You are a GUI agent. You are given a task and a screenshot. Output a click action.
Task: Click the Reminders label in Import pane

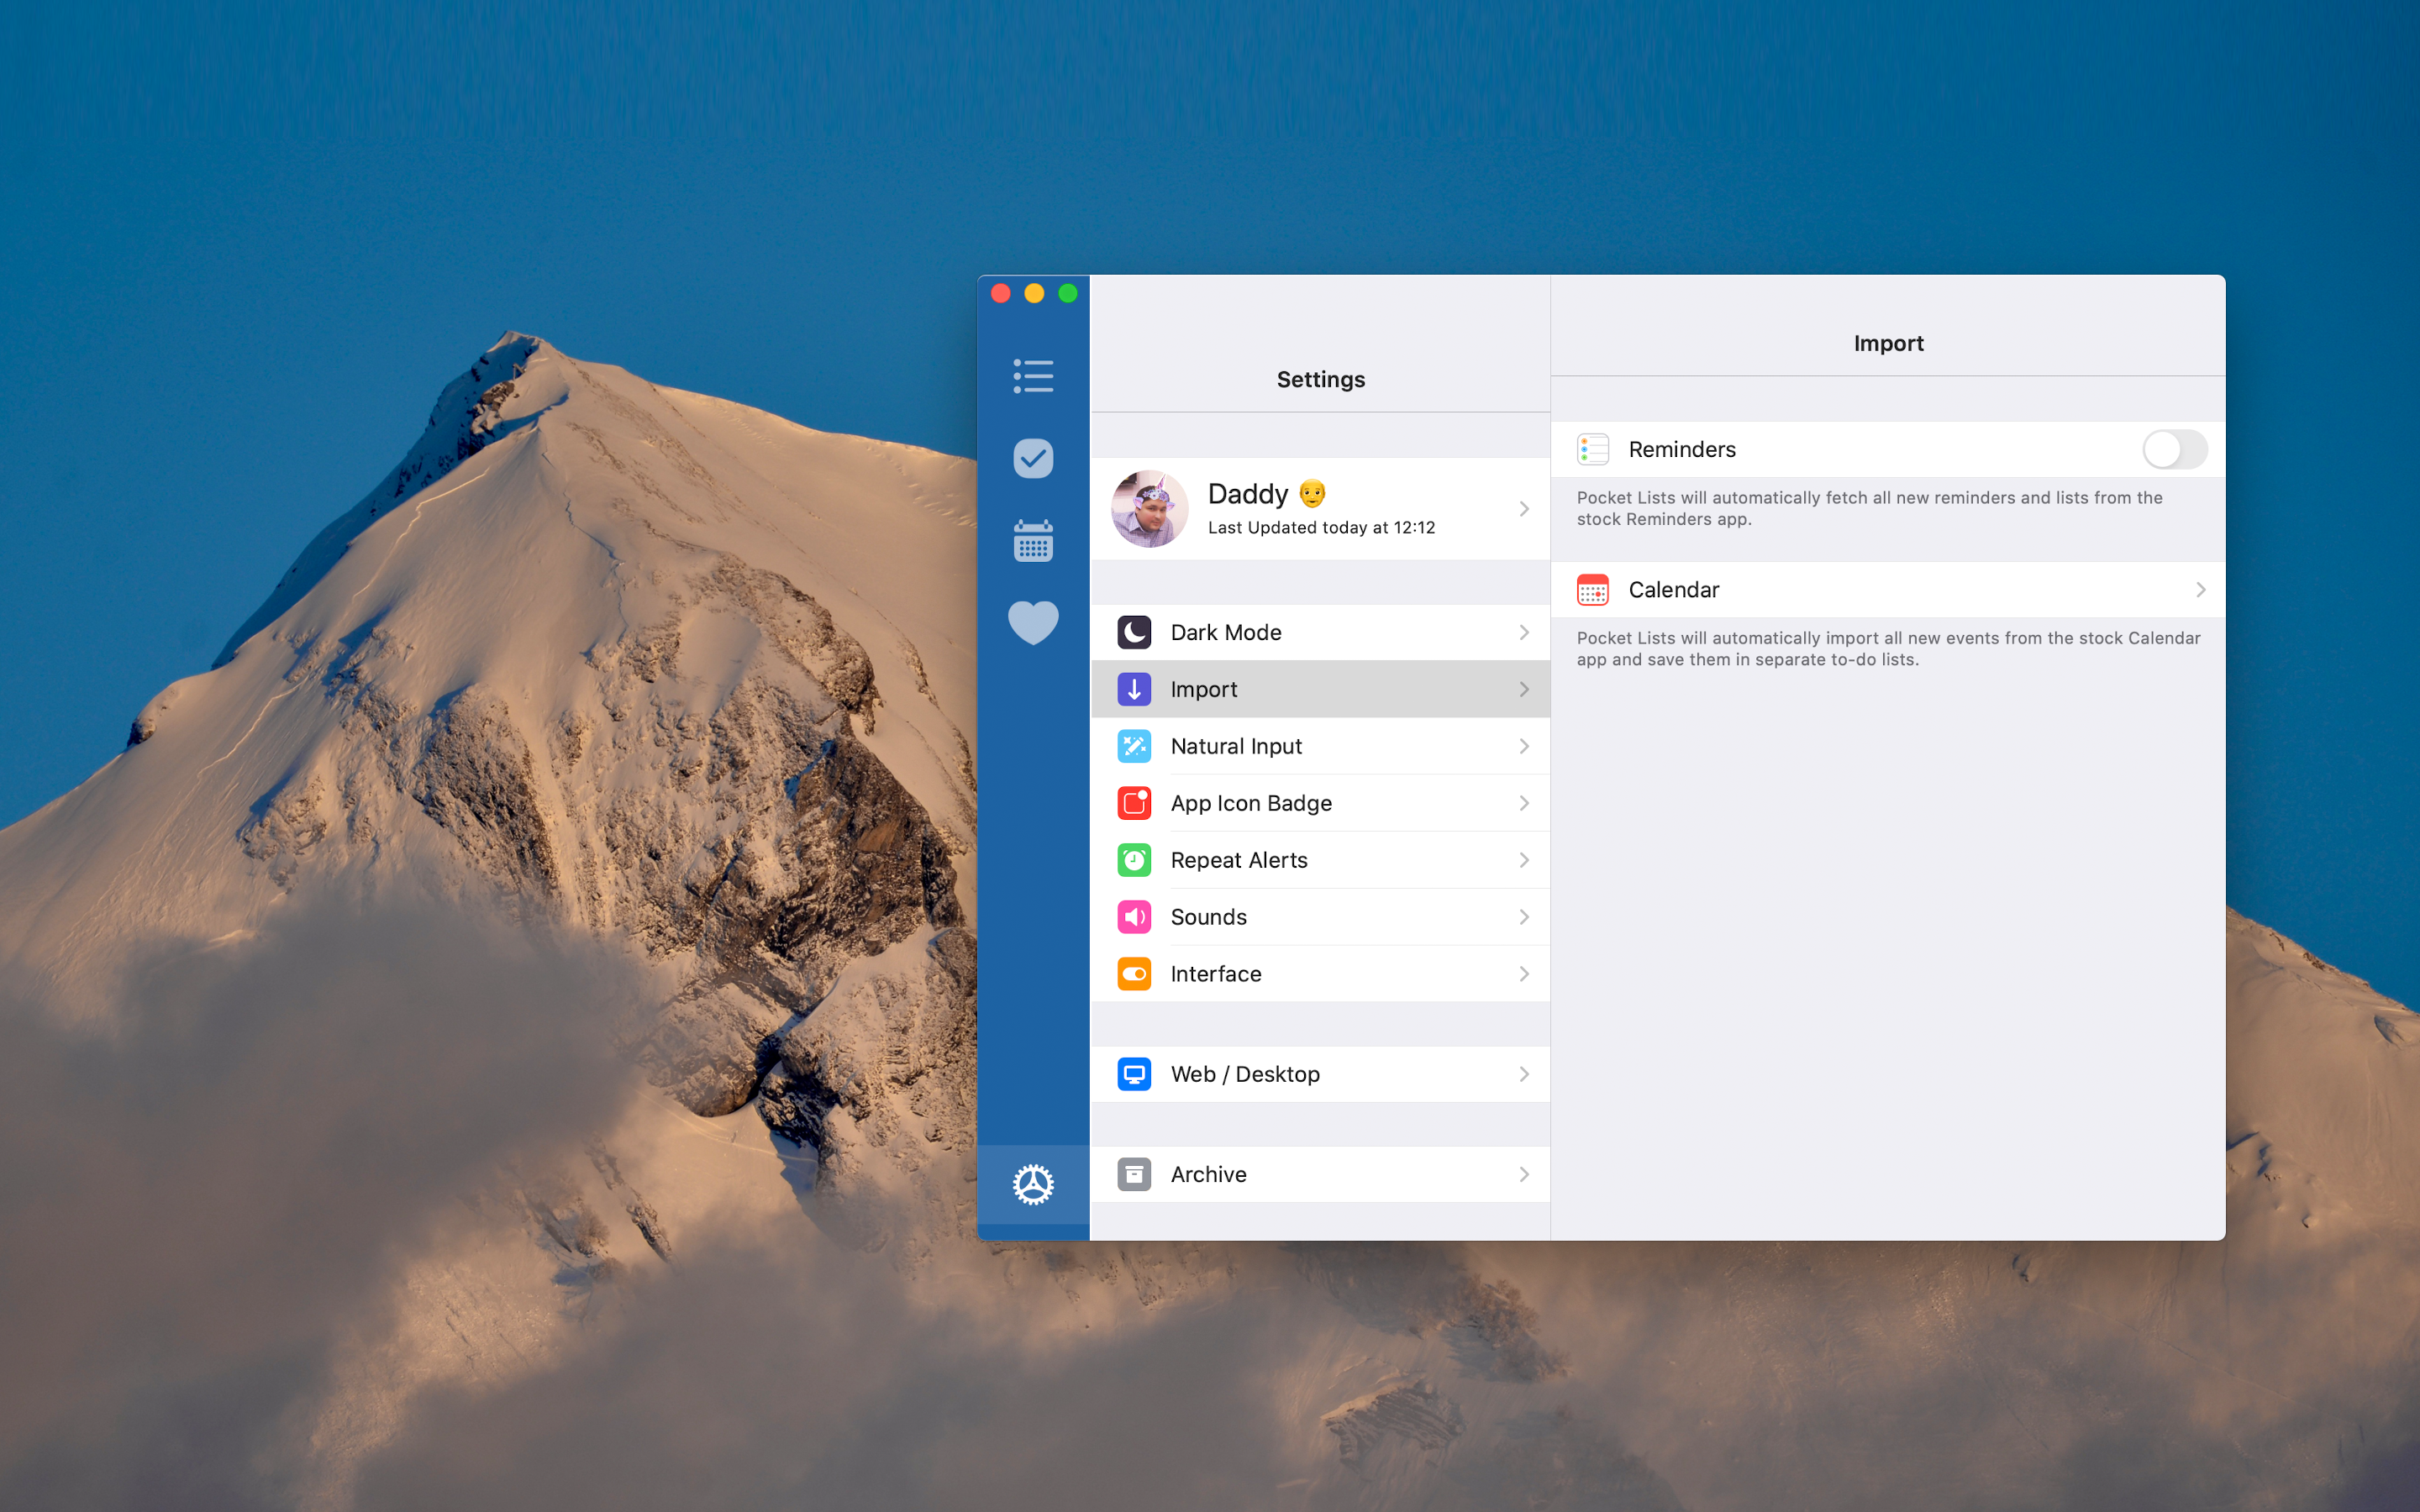(x=1682, y=450)
